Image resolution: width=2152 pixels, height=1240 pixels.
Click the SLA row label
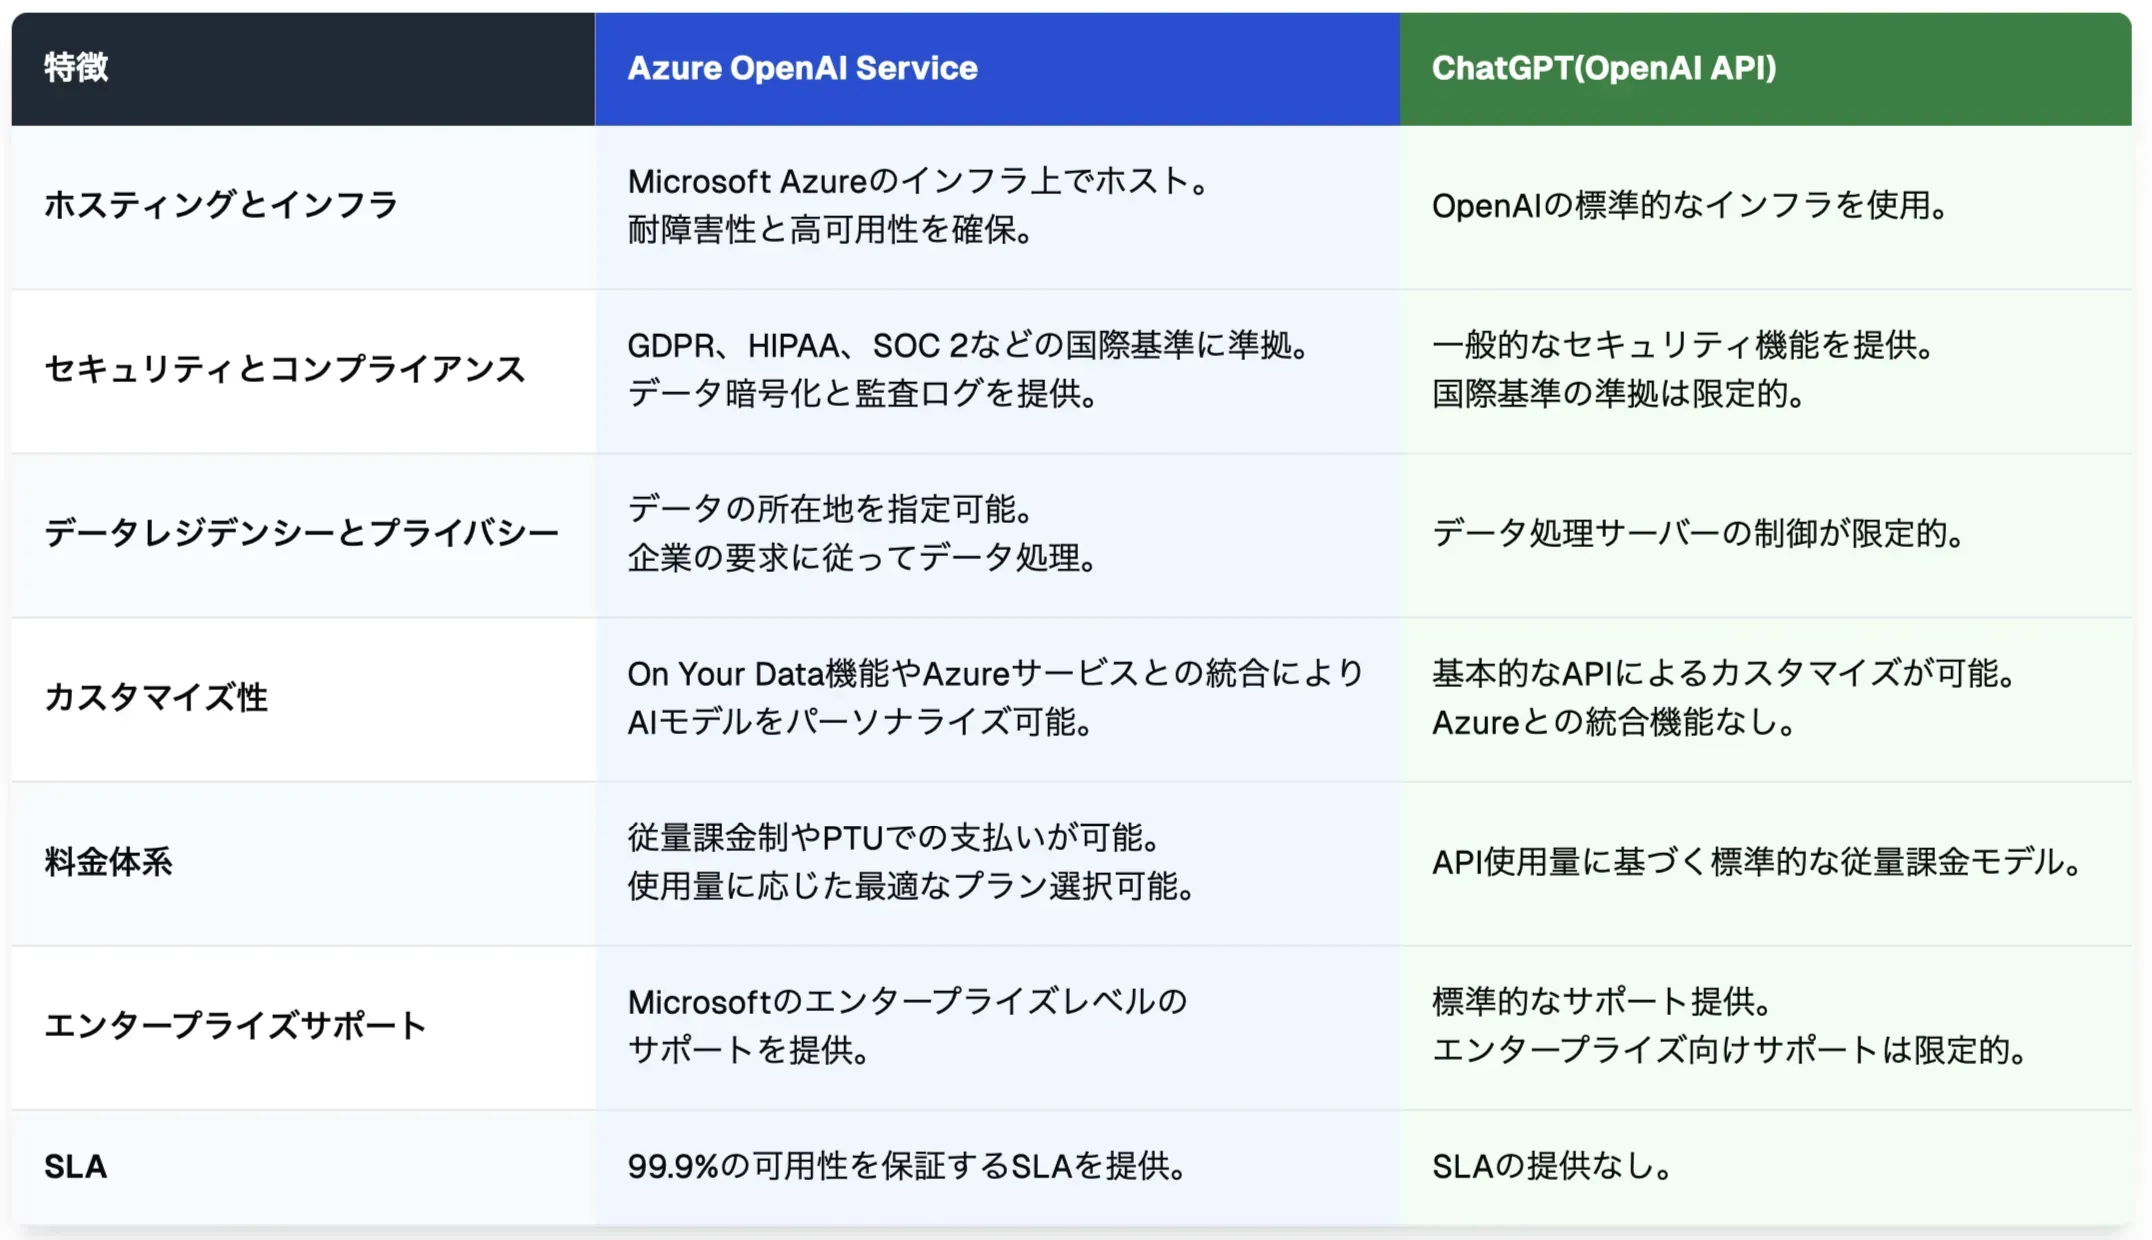click(75, 1166)
